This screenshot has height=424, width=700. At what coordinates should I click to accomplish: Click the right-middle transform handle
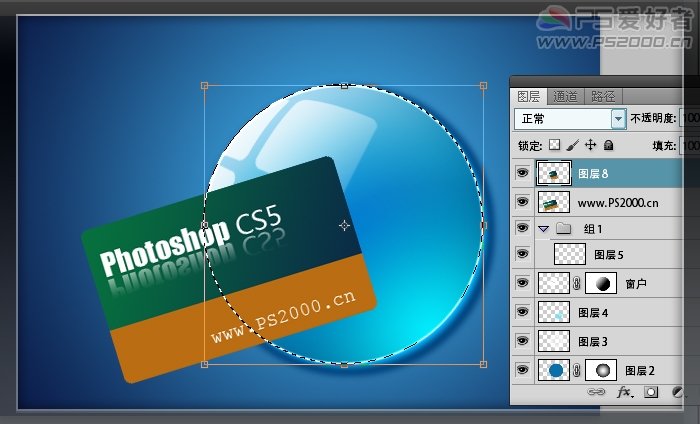click(483, 225)
